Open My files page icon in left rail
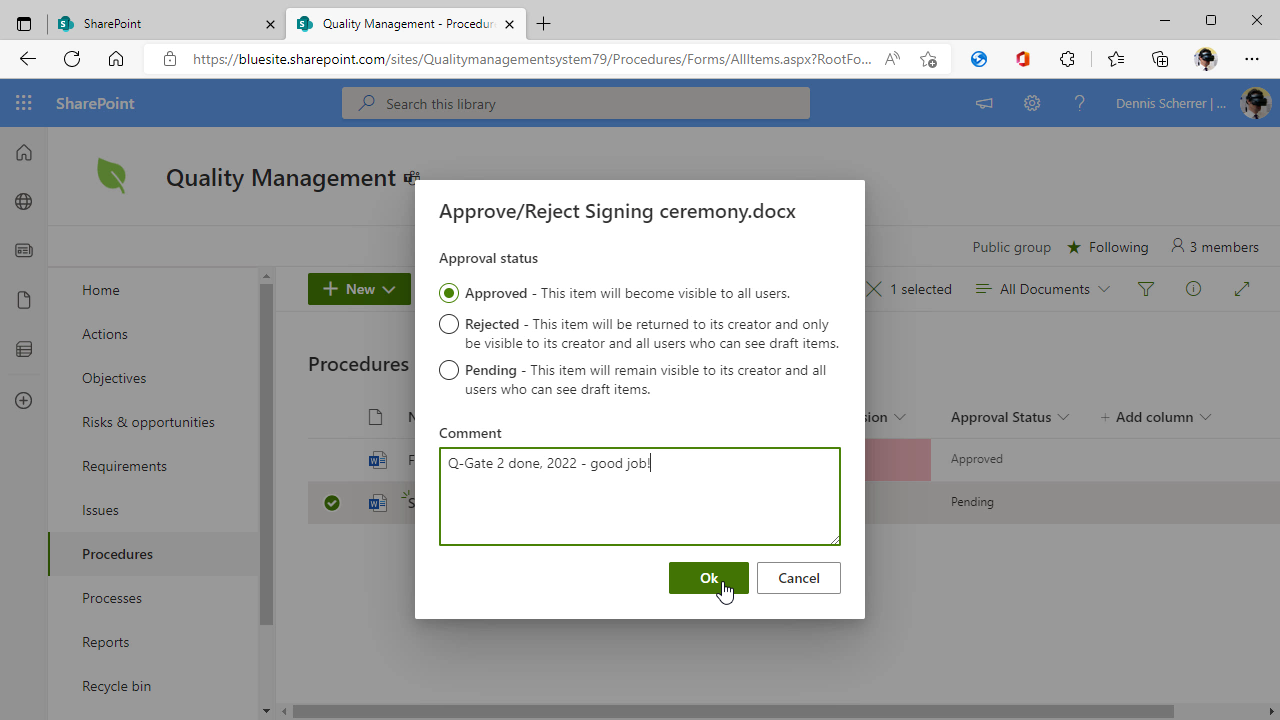Viewport: 1280px width, 720px height. click(24, 300)
